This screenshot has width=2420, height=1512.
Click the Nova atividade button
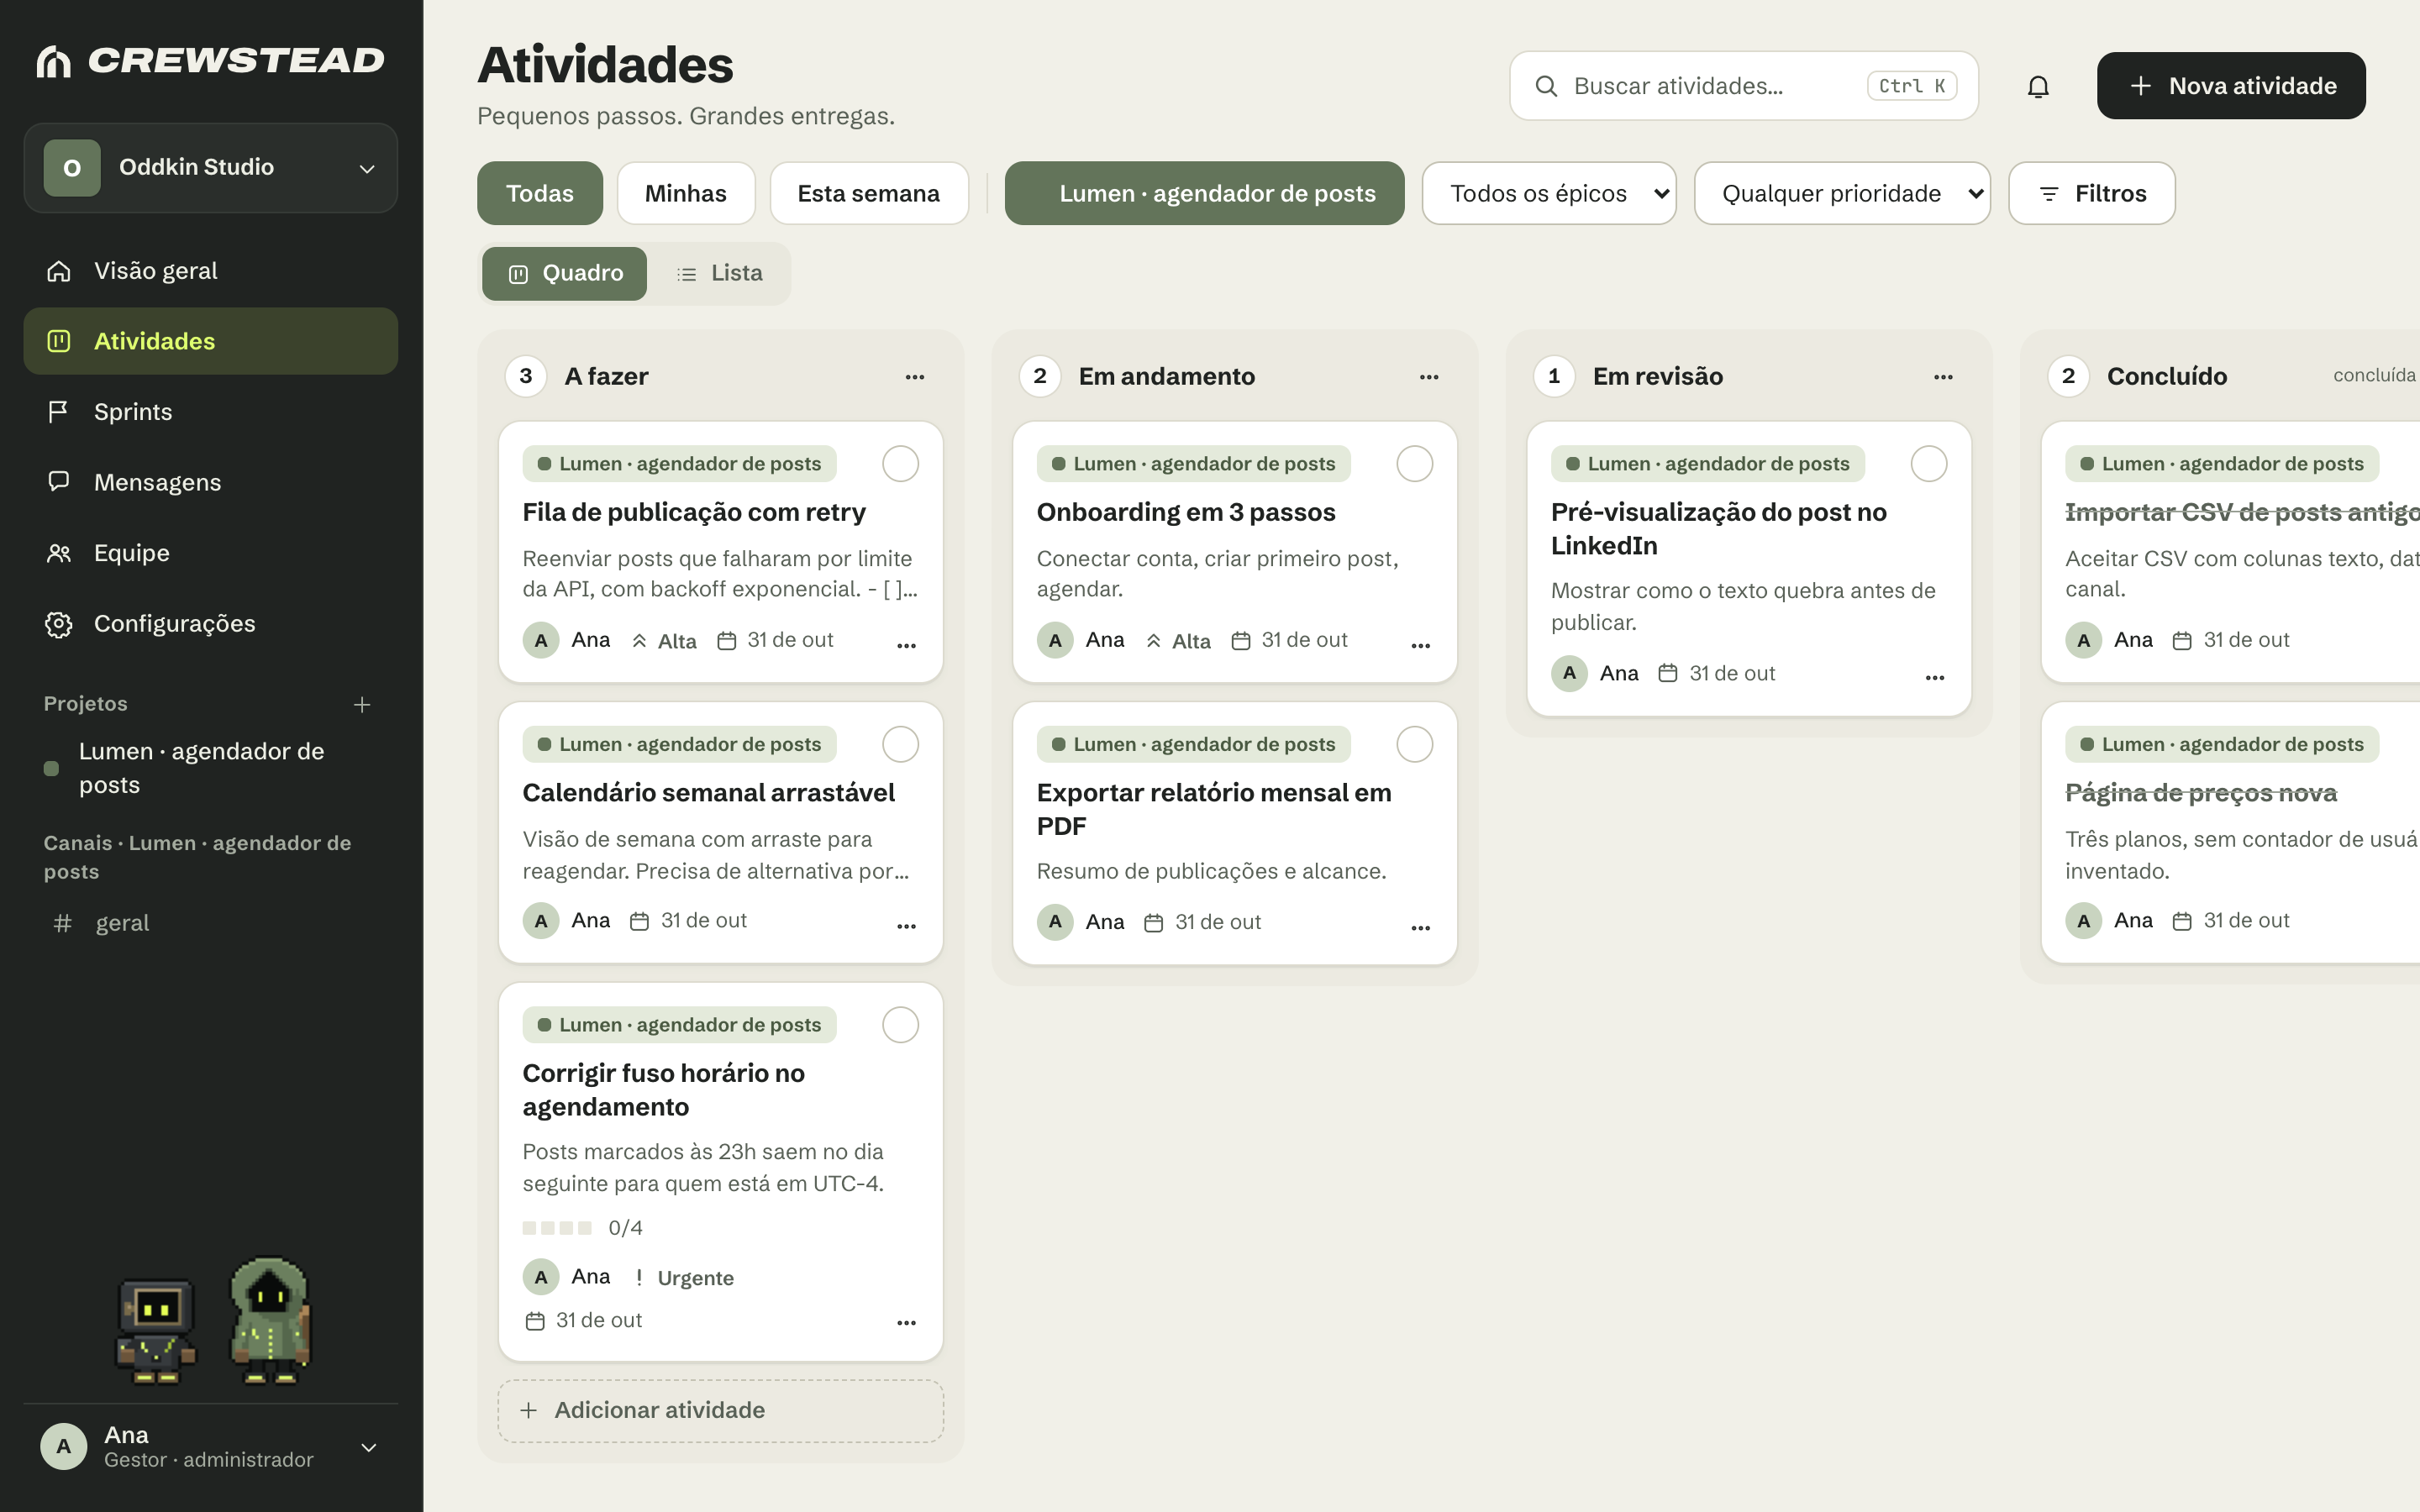2231,86
